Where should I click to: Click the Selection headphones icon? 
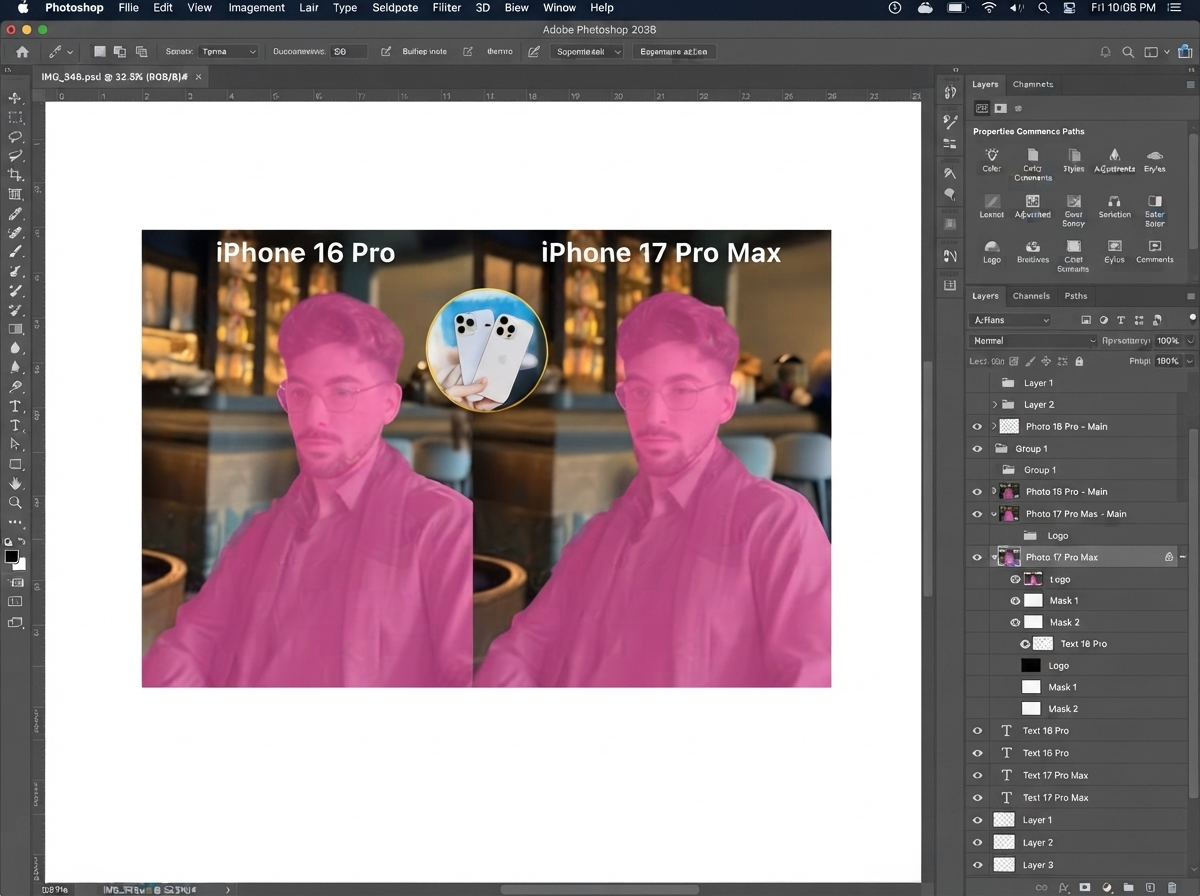tap(1114, 201)
